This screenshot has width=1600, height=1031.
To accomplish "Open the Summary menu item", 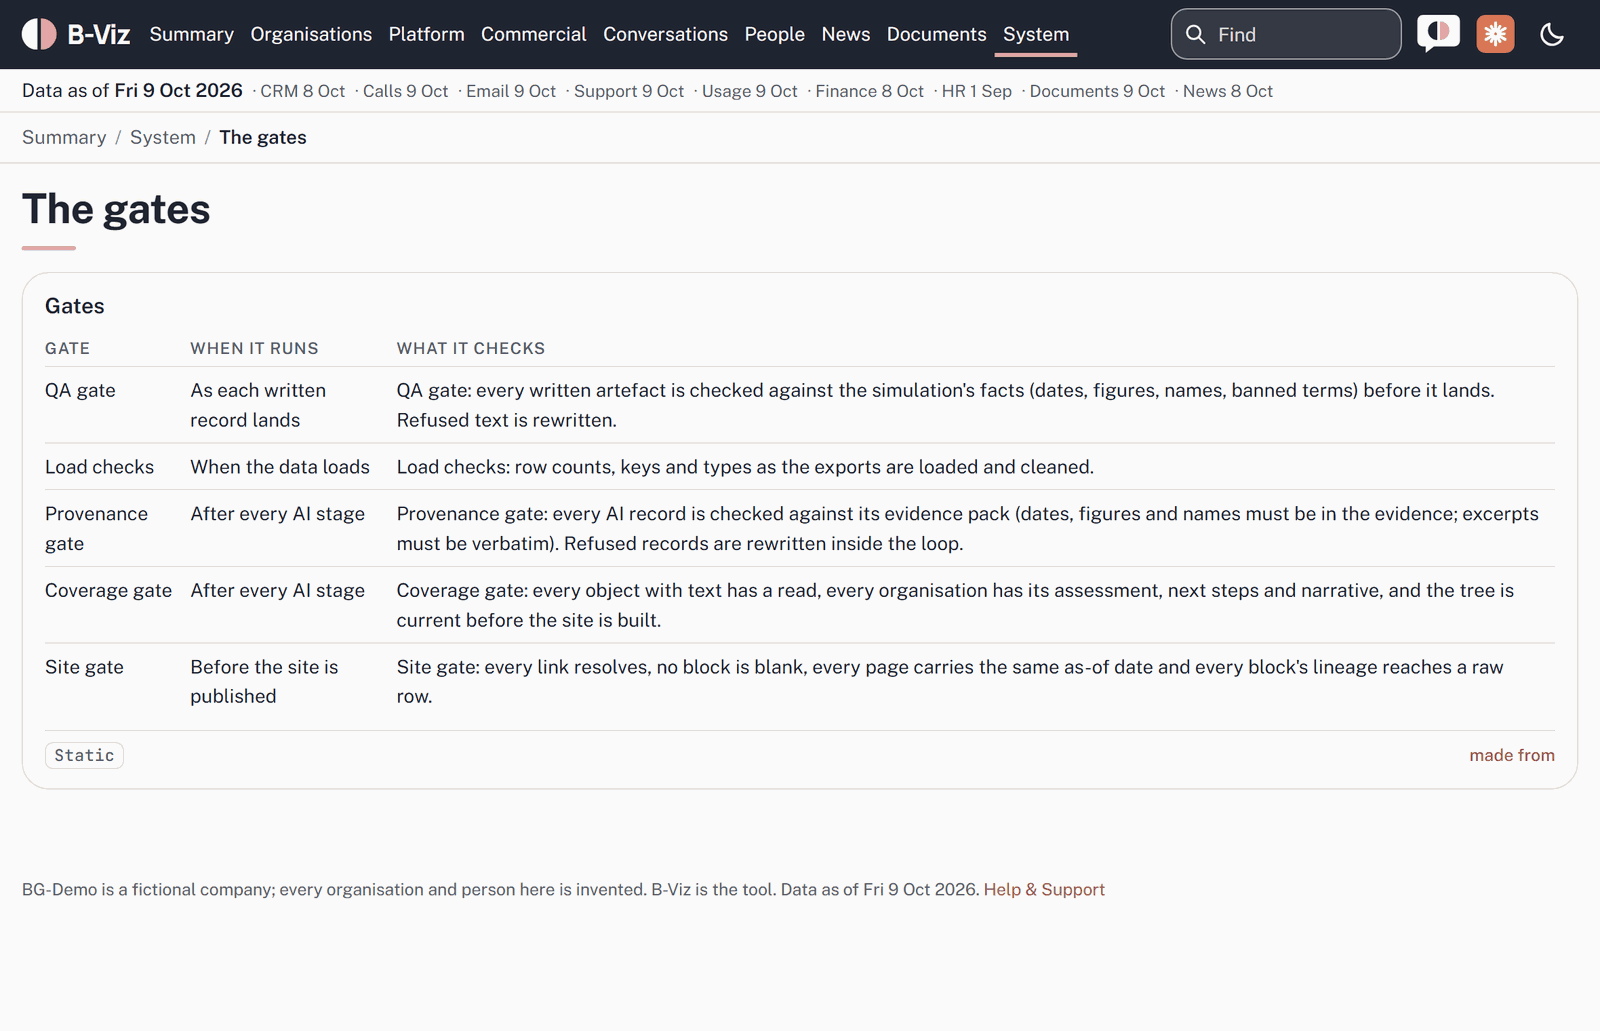I will pos(192,34).
